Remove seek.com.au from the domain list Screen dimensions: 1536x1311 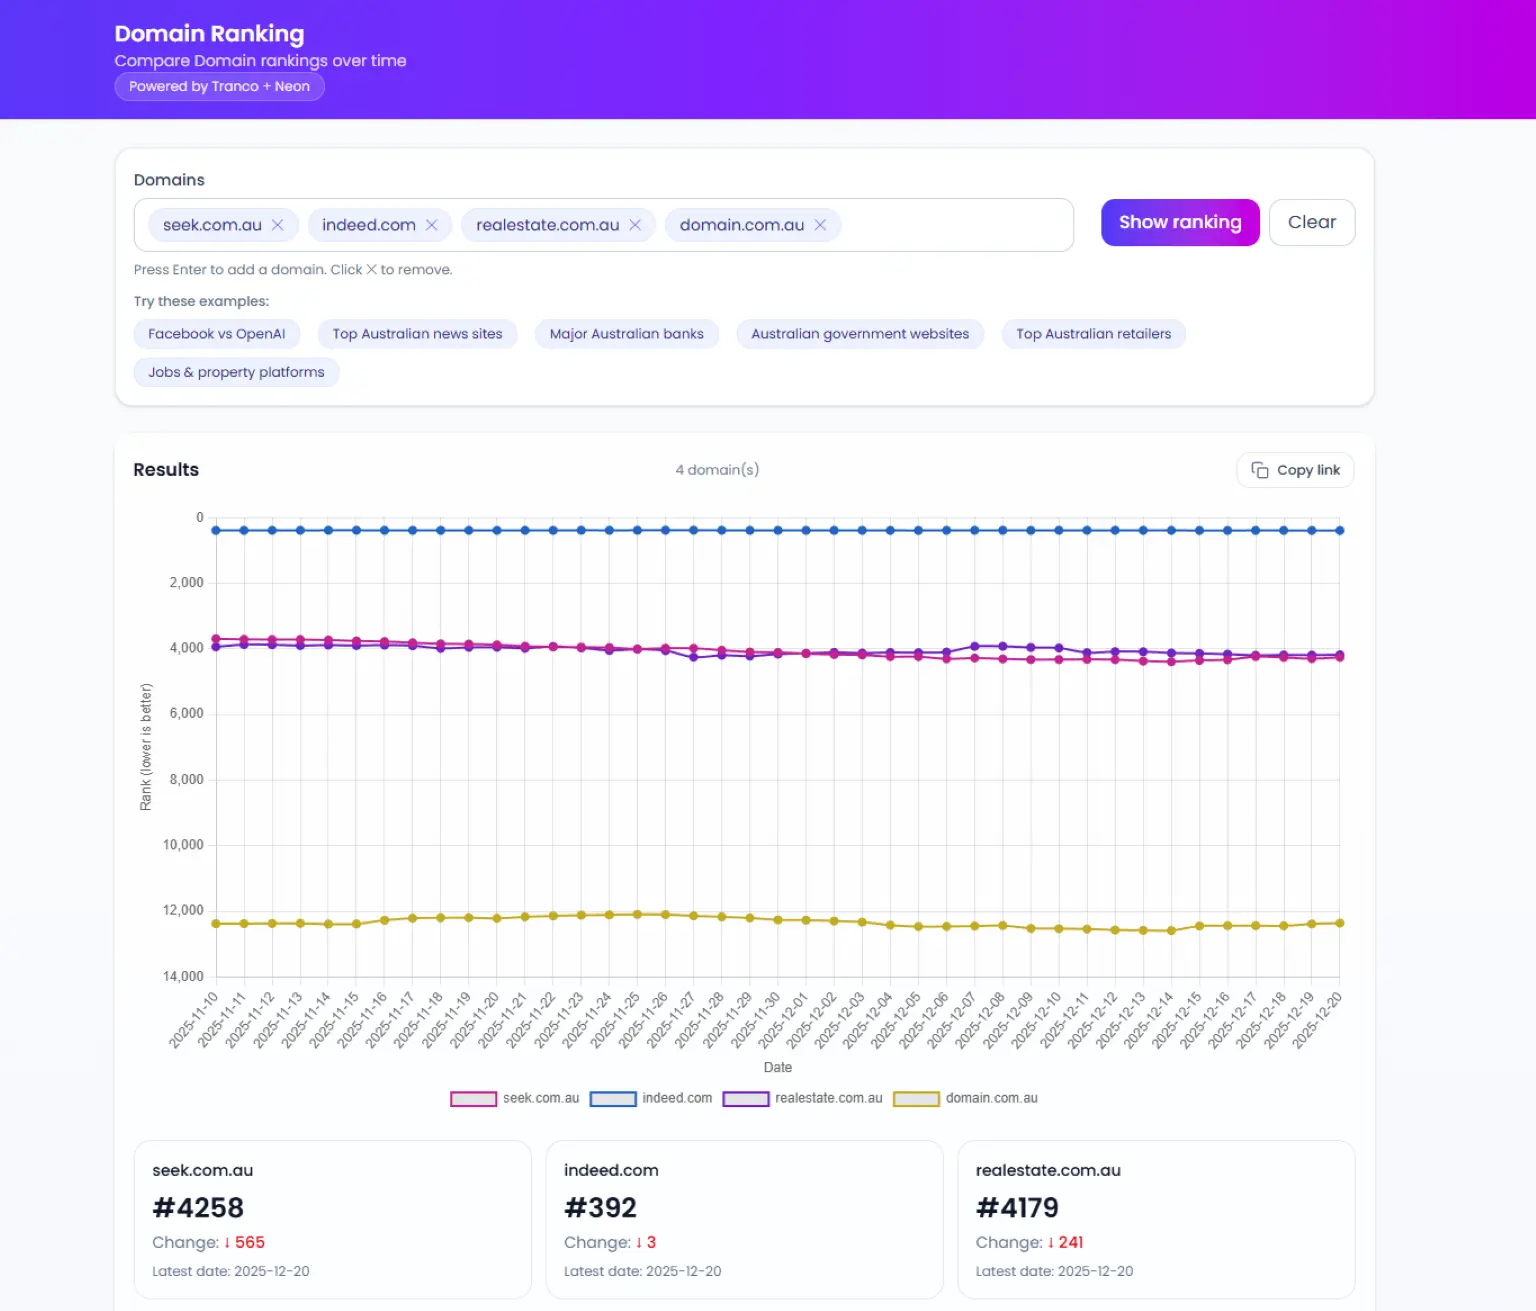point(279,225)
